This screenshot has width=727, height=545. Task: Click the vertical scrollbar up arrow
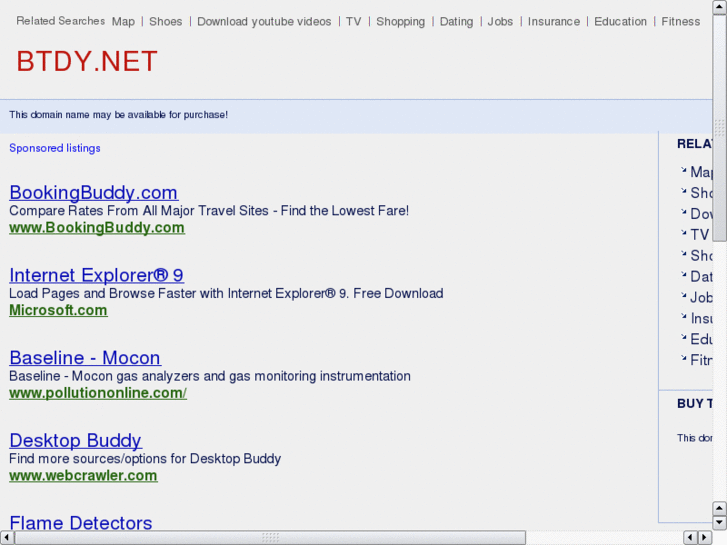click(719, 7)
